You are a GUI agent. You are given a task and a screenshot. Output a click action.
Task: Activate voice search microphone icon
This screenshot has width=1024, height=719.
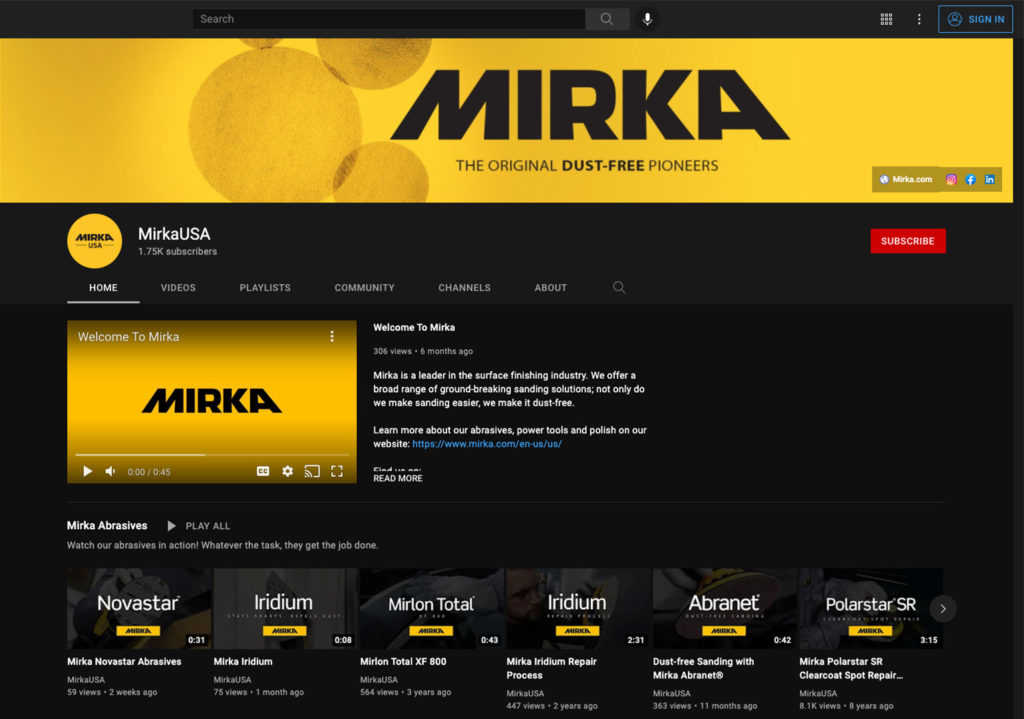coord(647,19)
